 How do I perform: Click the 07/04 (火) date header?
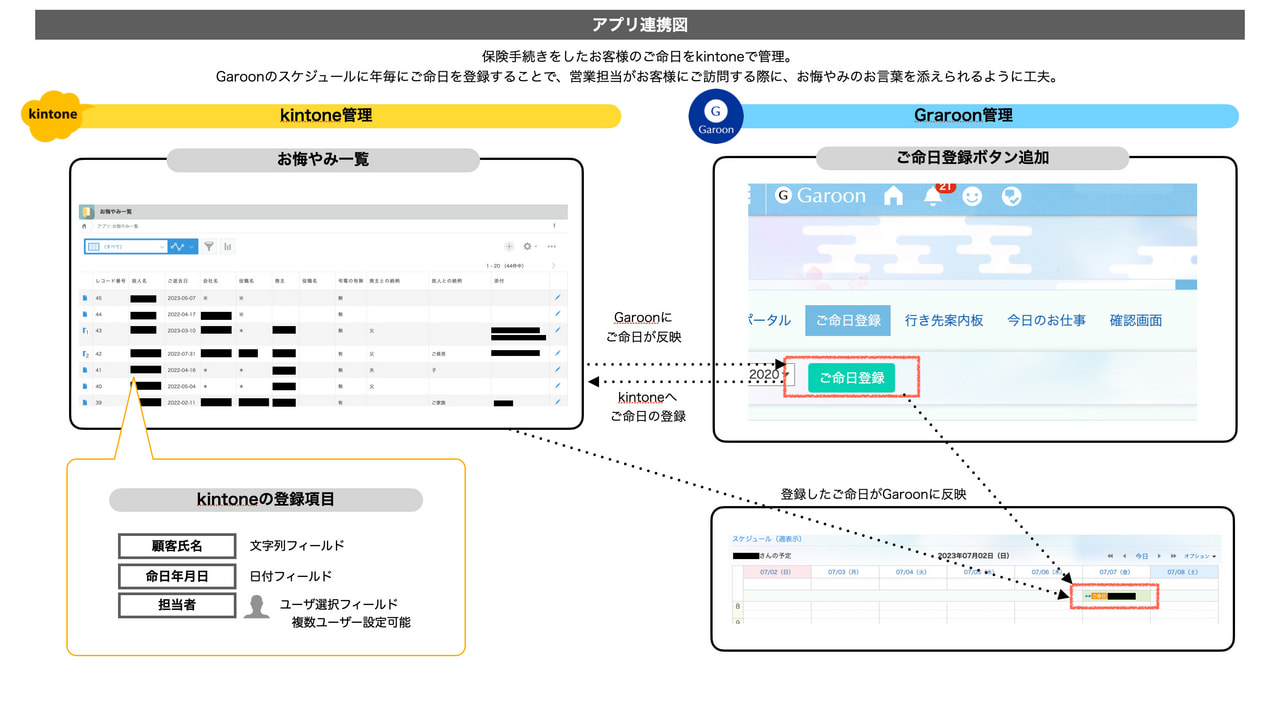(x=913, y=572)
